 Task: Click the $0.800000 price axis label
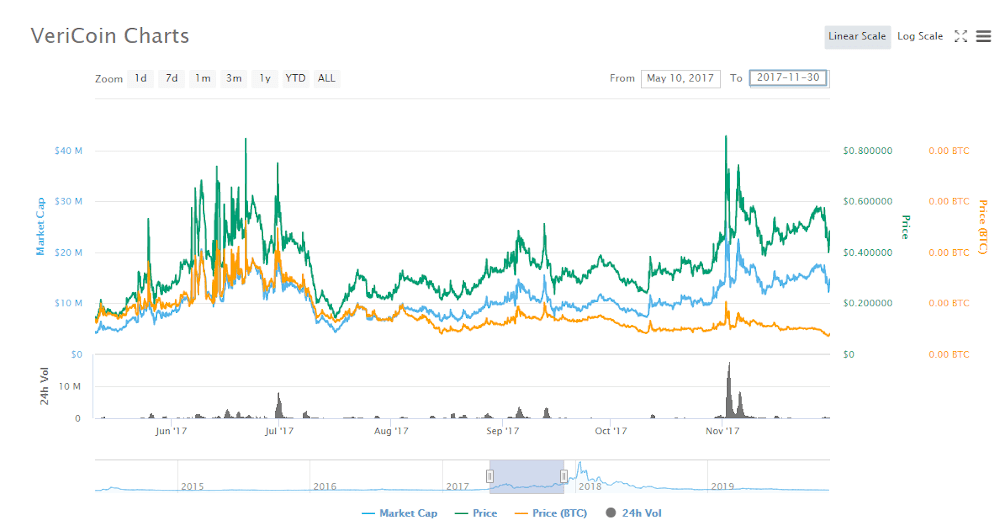point(867,151)
